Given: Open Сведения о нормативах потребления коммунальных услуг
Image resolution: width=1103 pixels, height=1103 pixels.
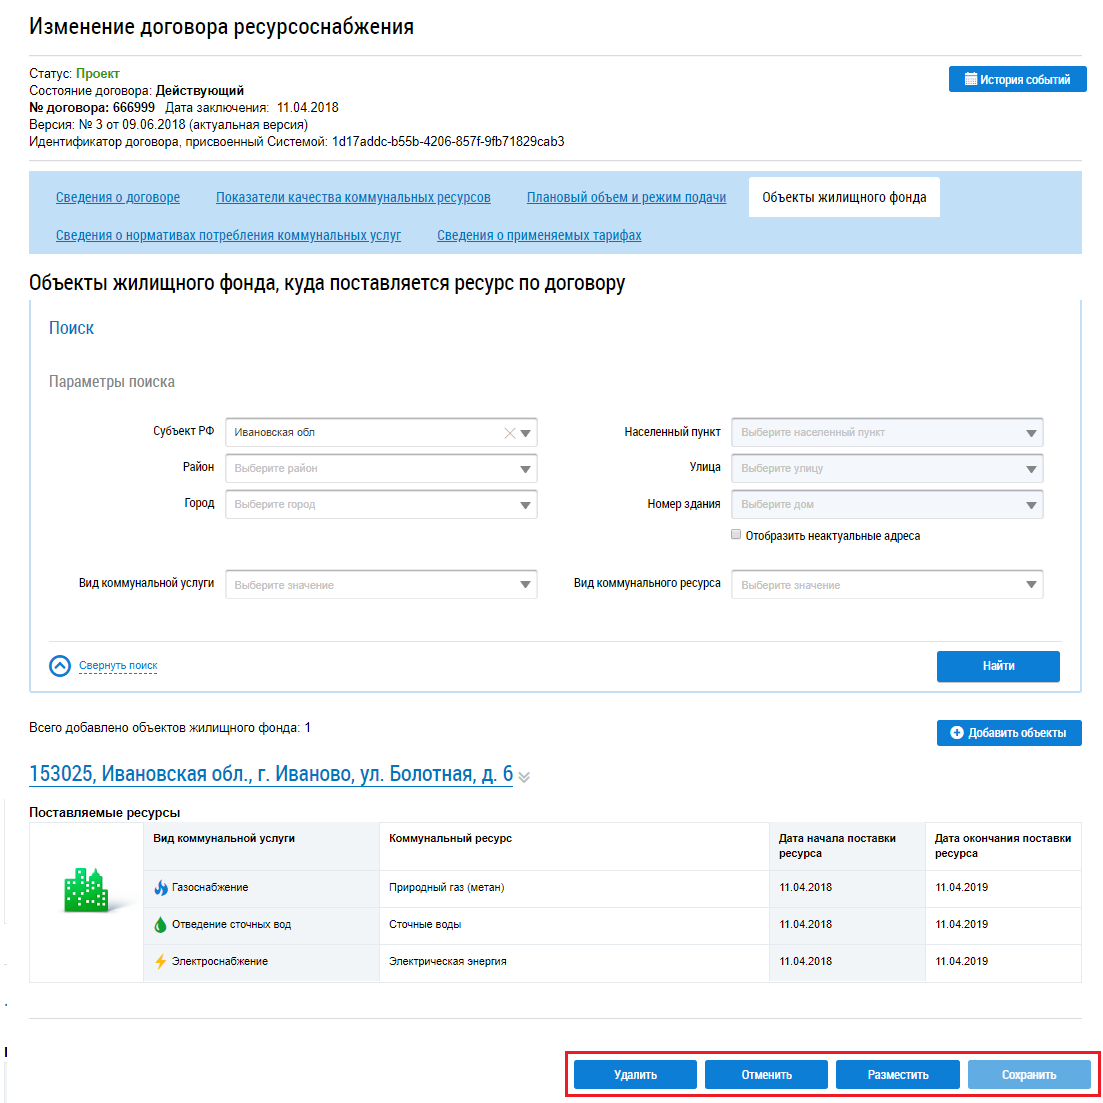Looking at the screenshot, I should tap(228, 235).
